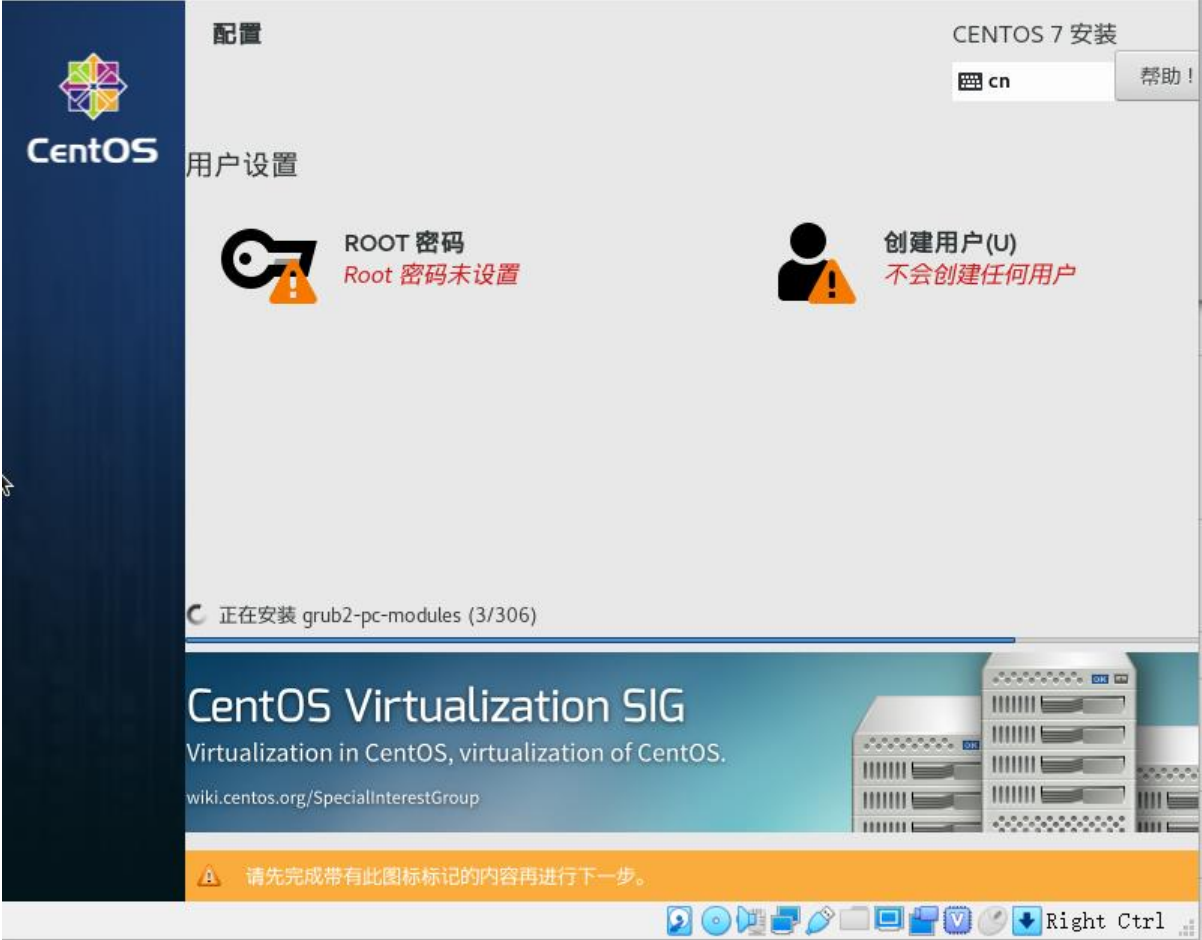The image size is (1202, 940).
Task: Click the window resize grip at the status bar corner
Action: tap(1188, 926)
